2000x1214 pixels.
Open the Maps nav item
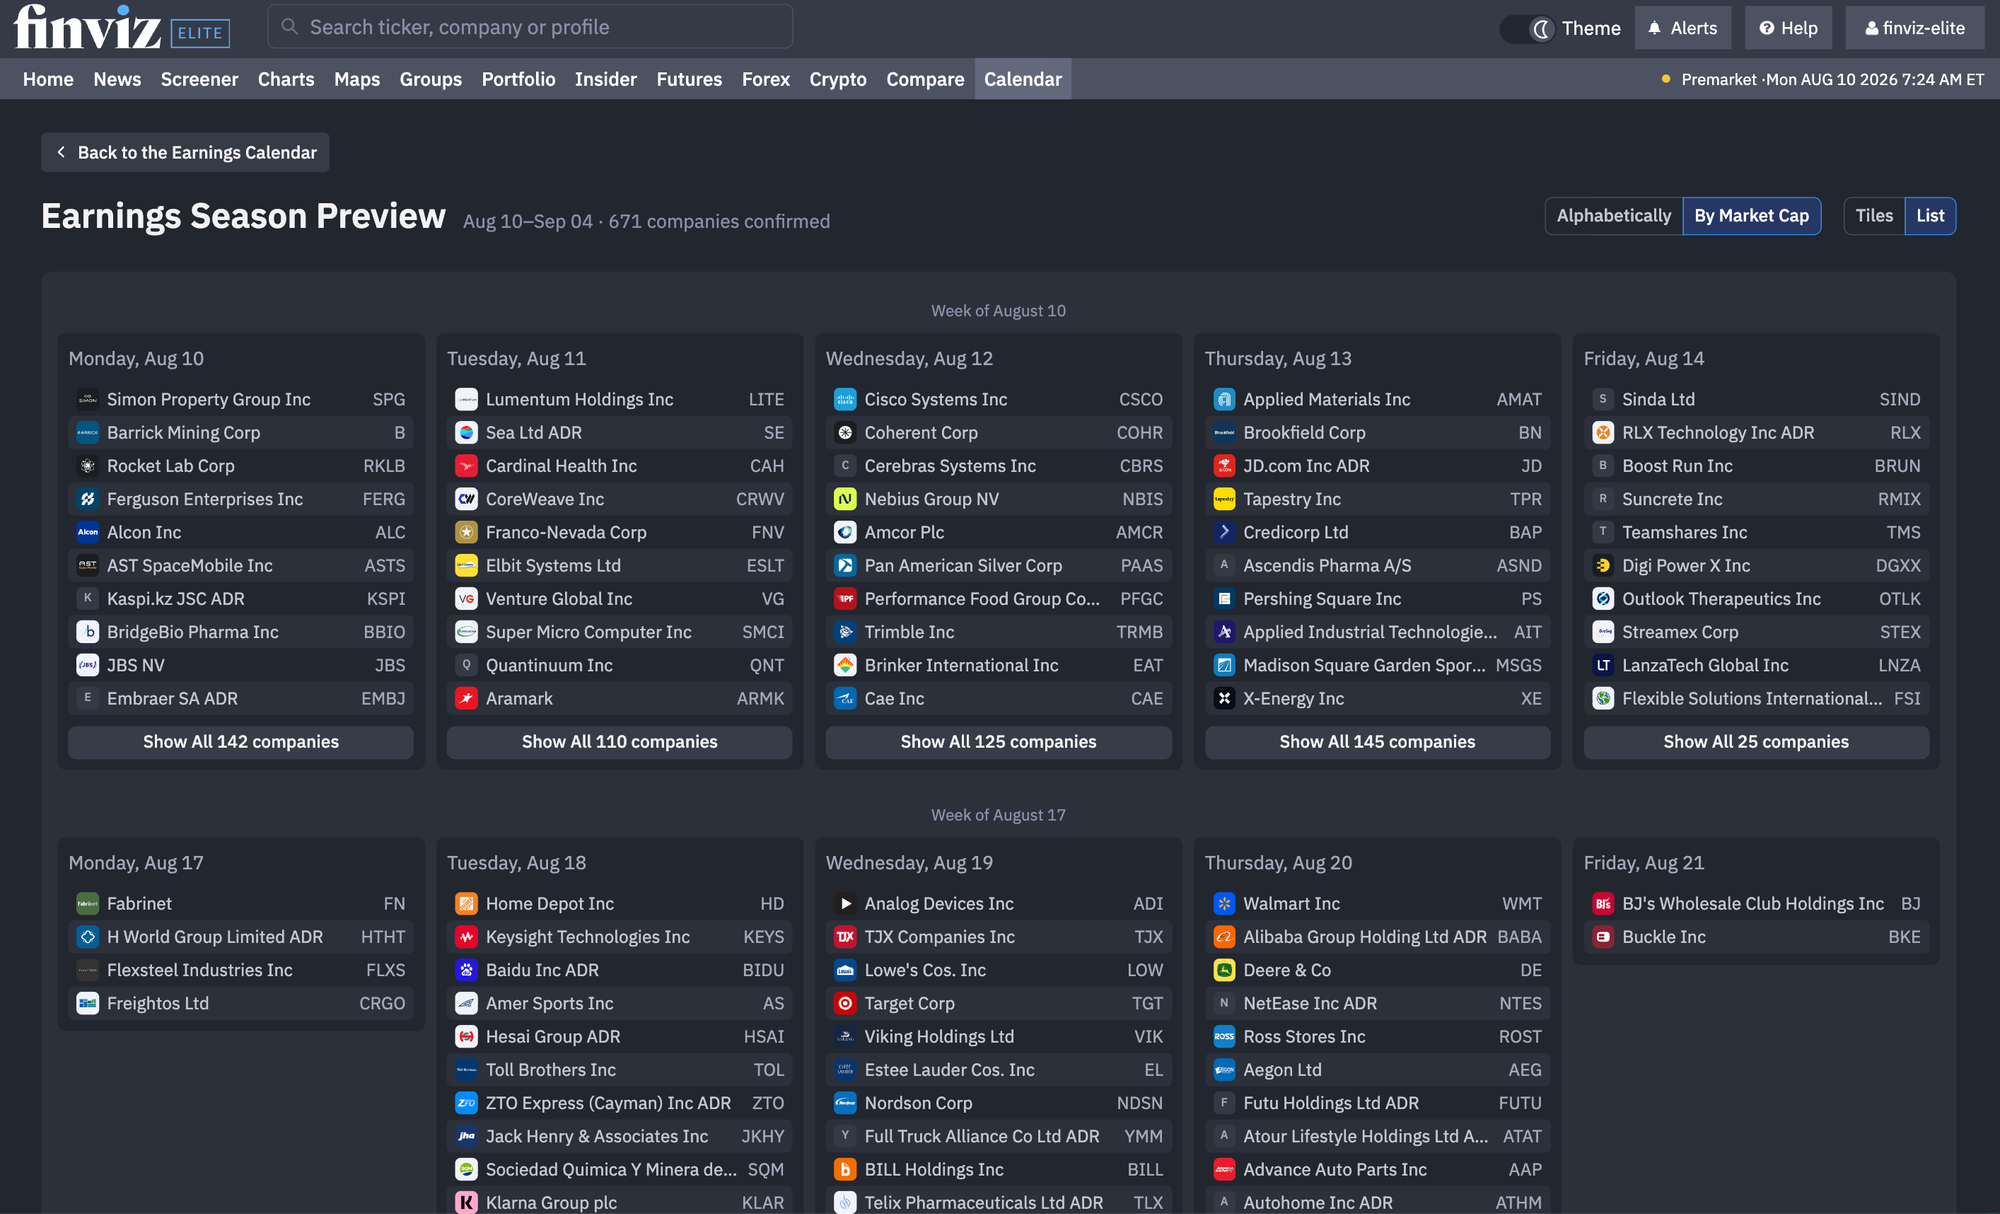[x=357, y=79]
